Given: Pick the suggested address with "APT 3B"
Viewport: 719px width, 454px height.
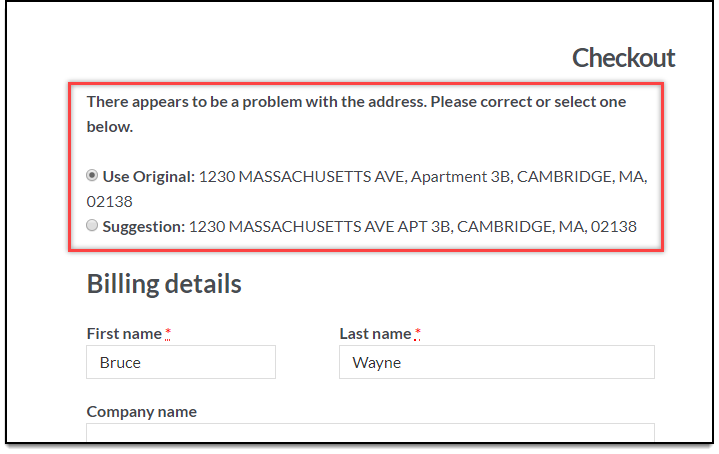Looking at the screenshot, I should coord(413,227).
